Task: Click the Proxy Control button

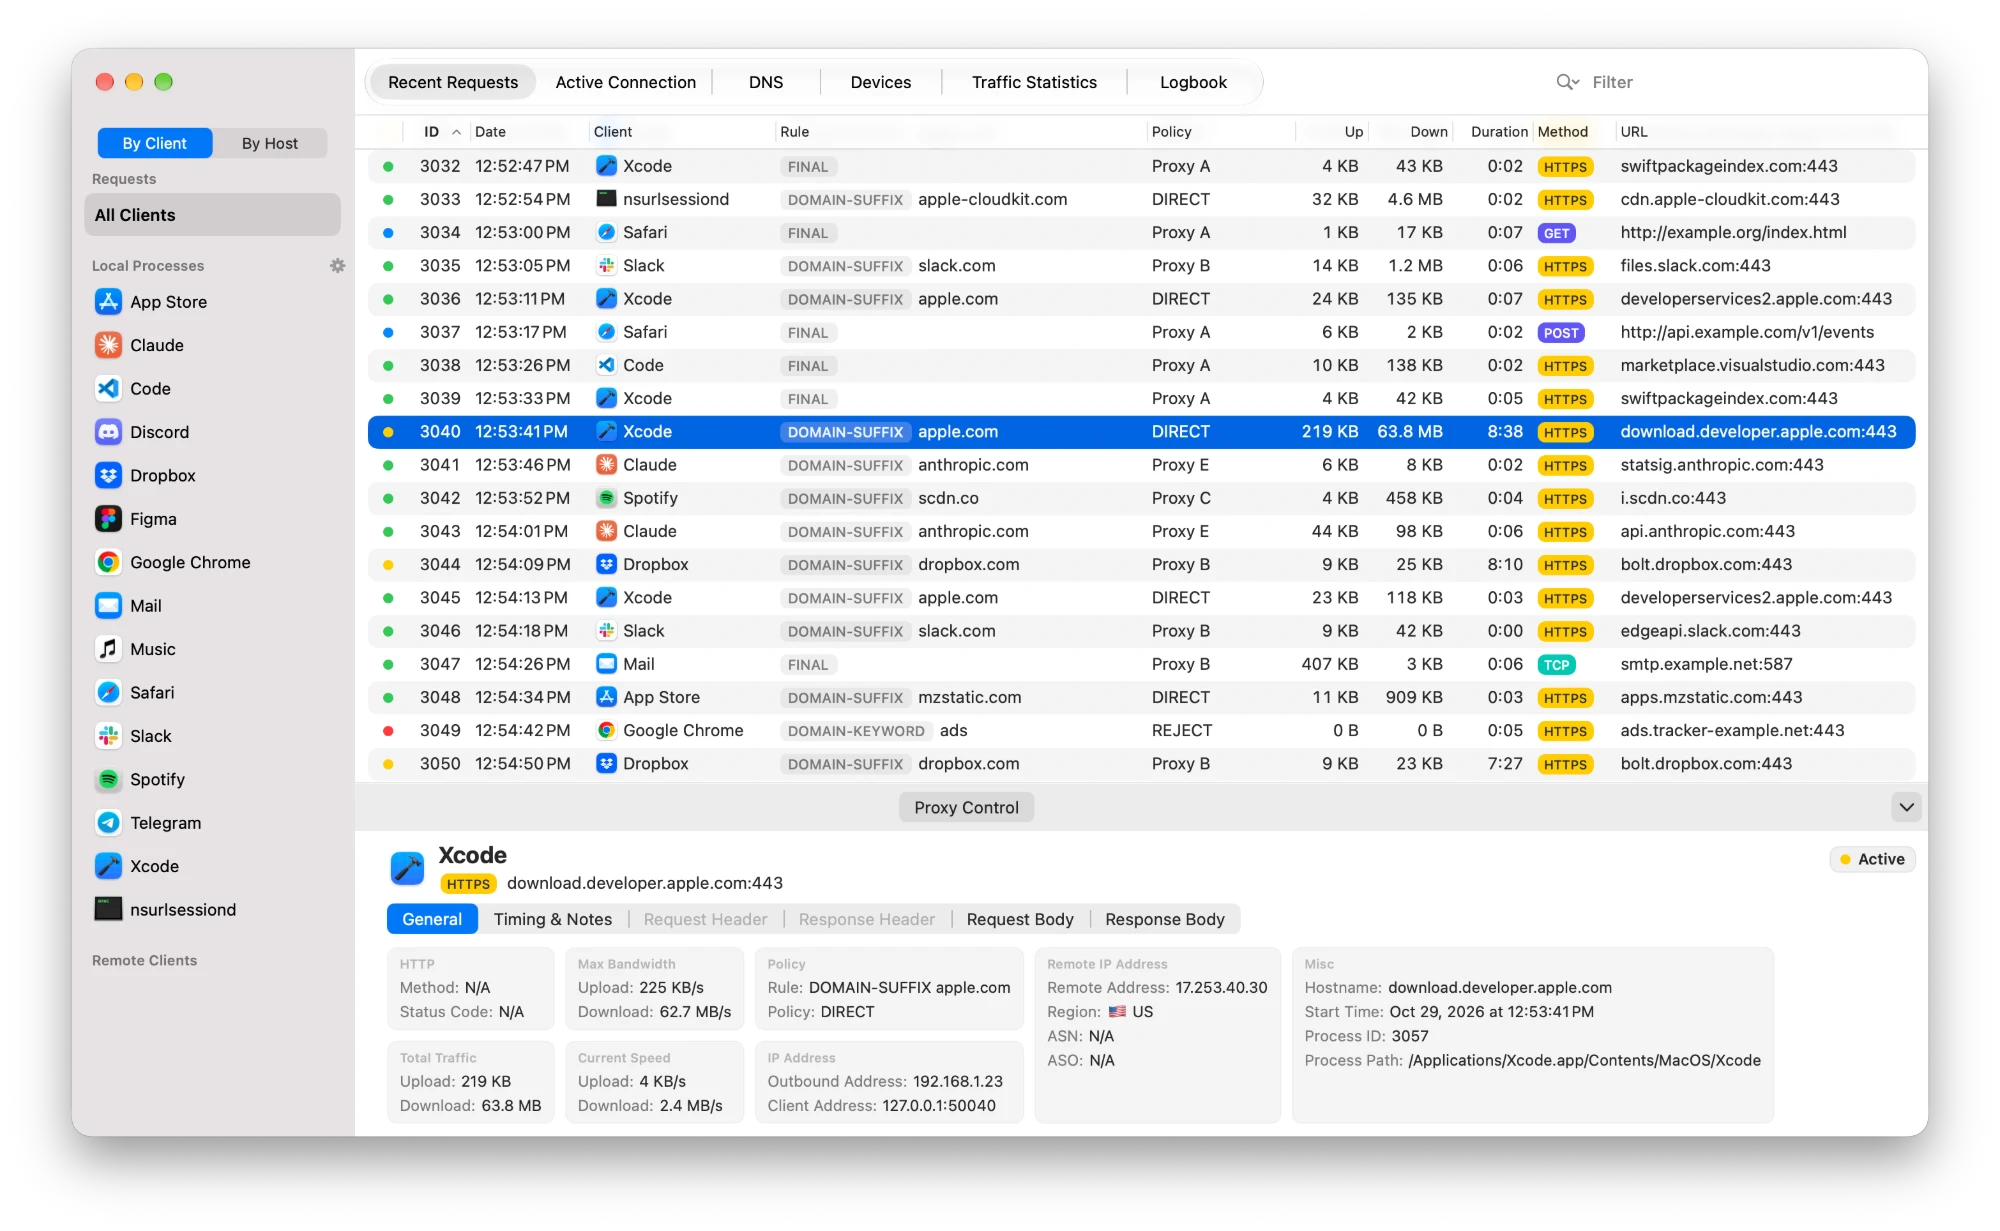Action: coord(966,807)
